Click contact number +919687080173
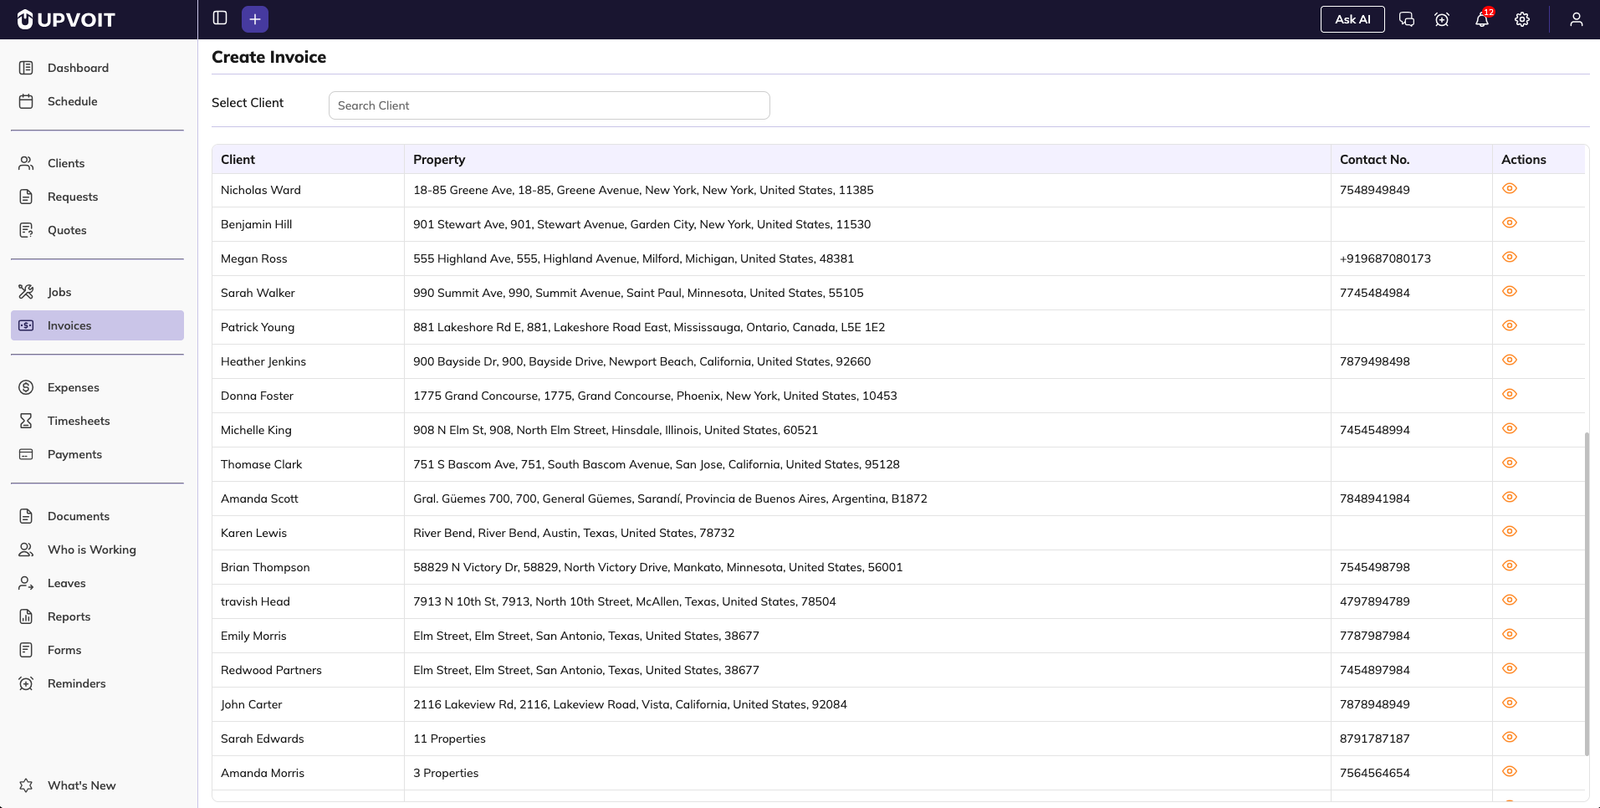The width and height of the screenshot is (1600, 808). pos(1385,259)
